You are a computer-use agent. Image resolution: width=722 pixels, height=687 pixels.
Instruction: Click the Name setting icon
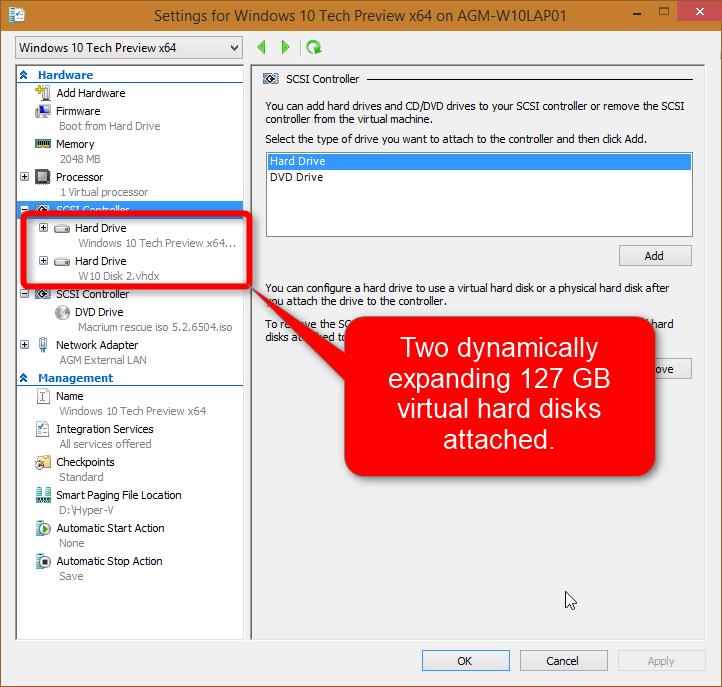(x=43, y=396)
